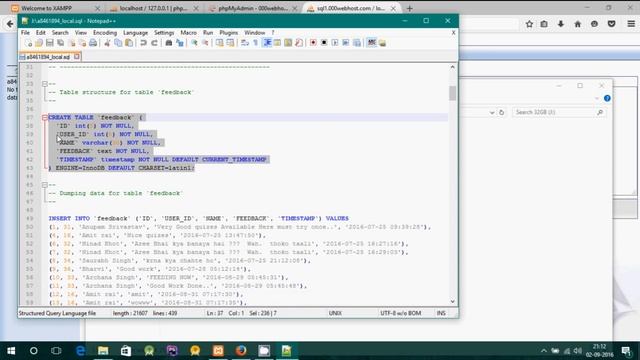
Task: Click the editor scroll down arrow
Action: [x=453, y=301]
